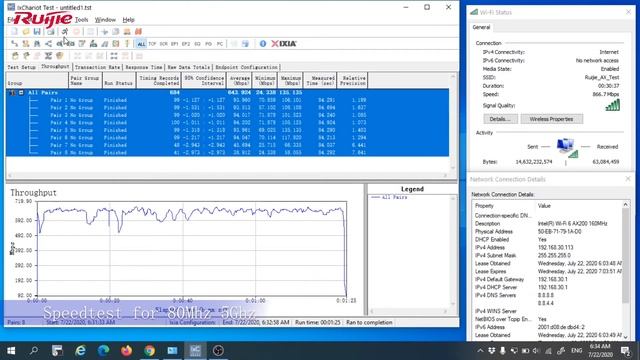Click the exclamation mark icon in second toolbar

127,44
